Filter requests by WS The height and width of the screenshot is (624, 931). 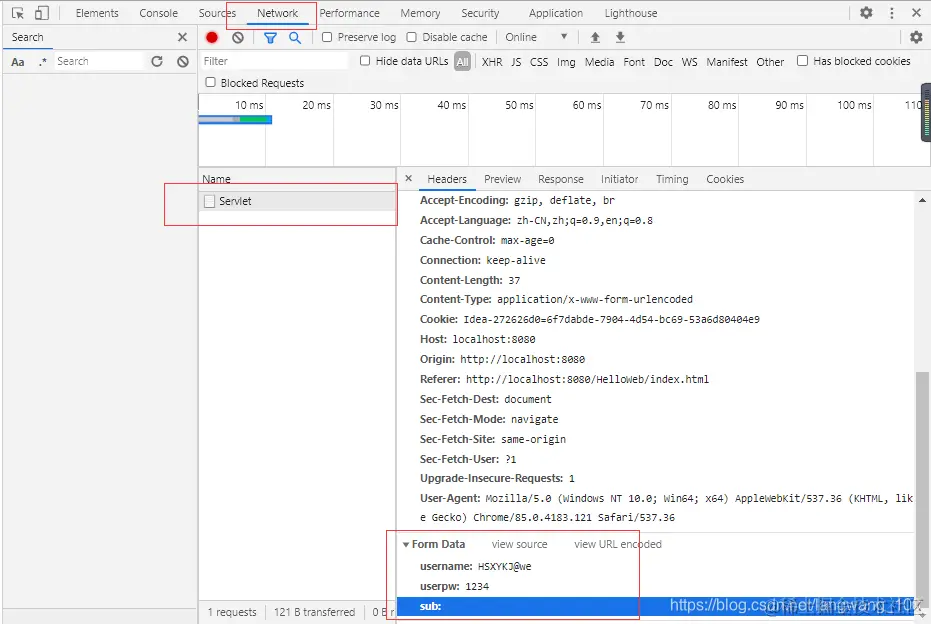[689, 62]
